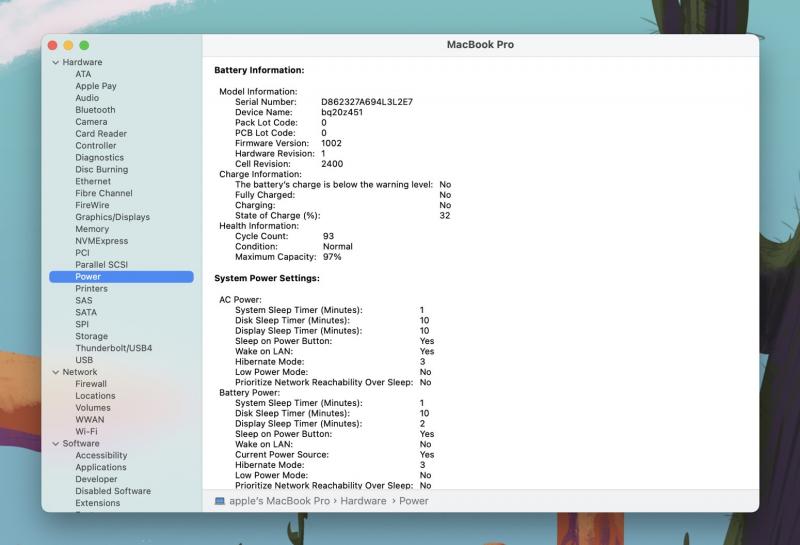Select USB in the sidebar

84,360
